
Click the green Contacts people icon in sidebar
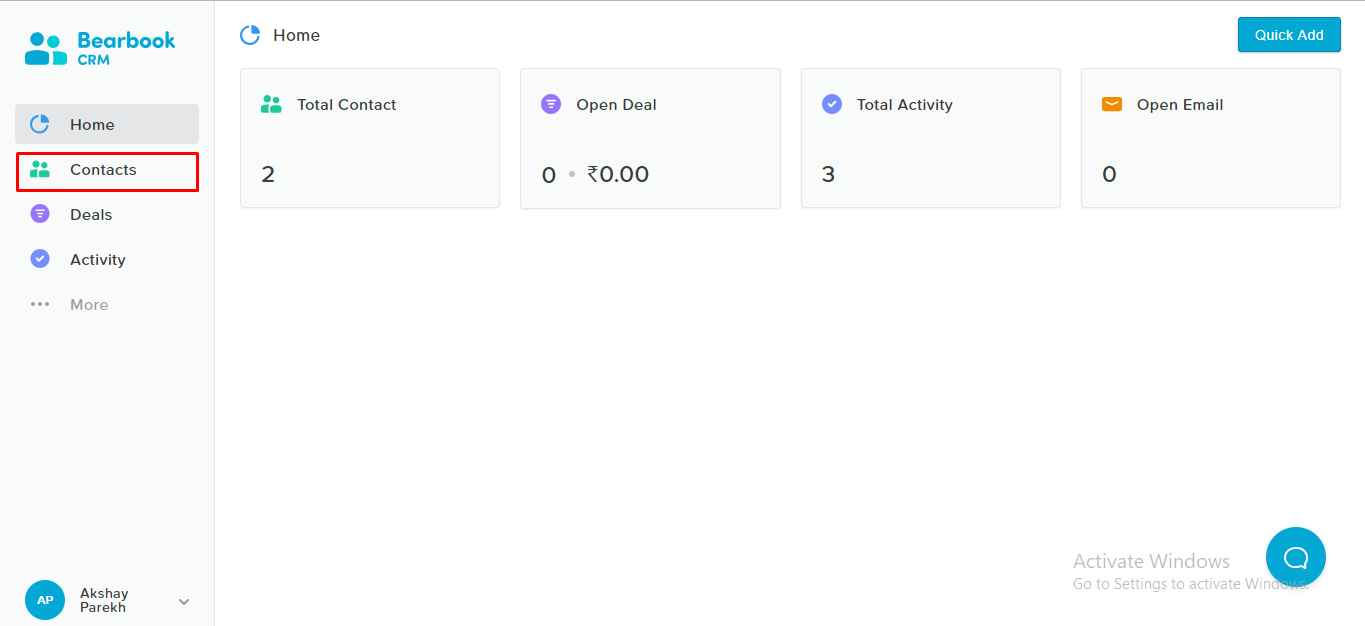[x=40, y=170]
